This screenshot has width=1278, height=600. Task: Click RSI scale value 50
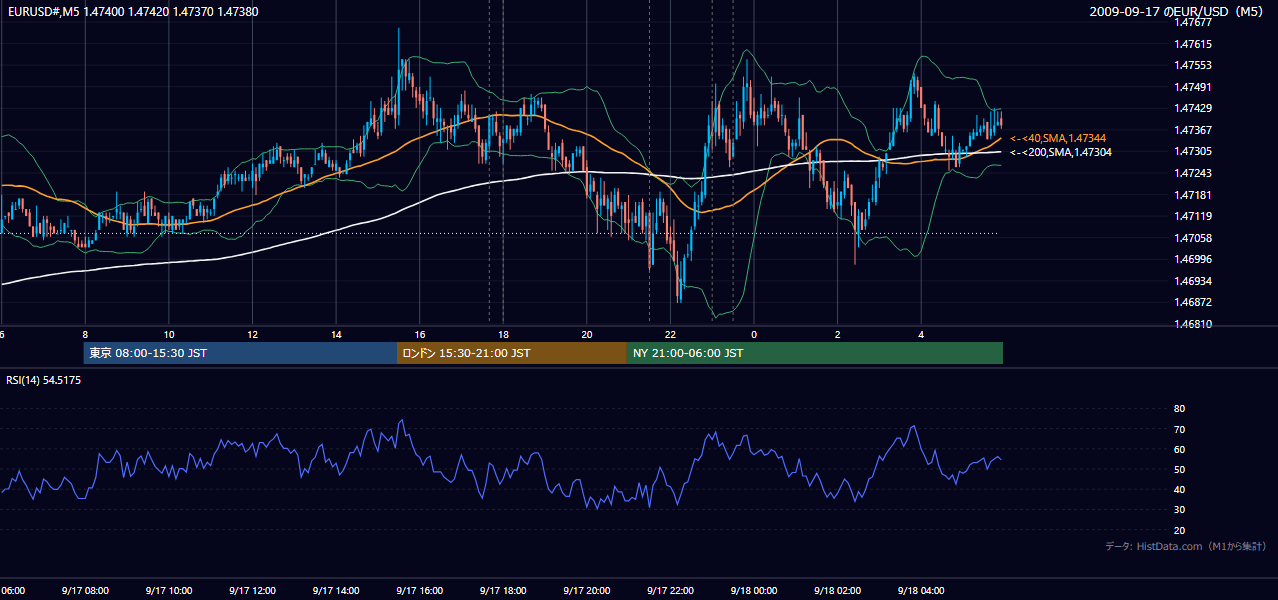1180,469
